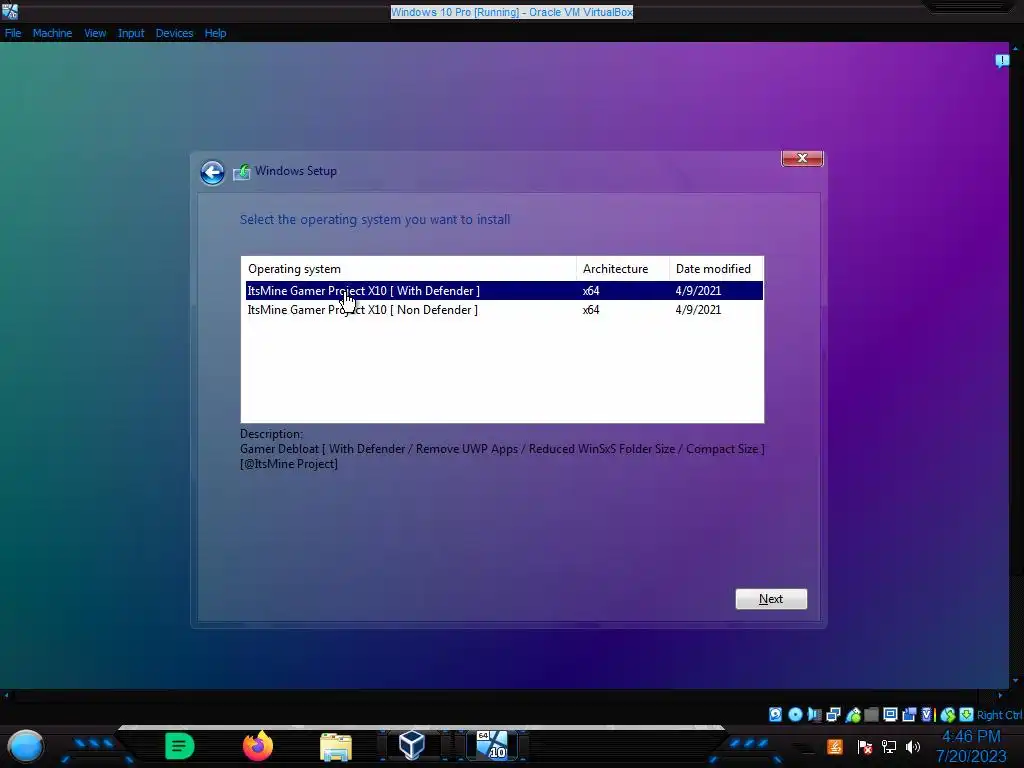Click the Action Center flag tray icon
The height and width of the screenshot is (768, 1024).
864,746
